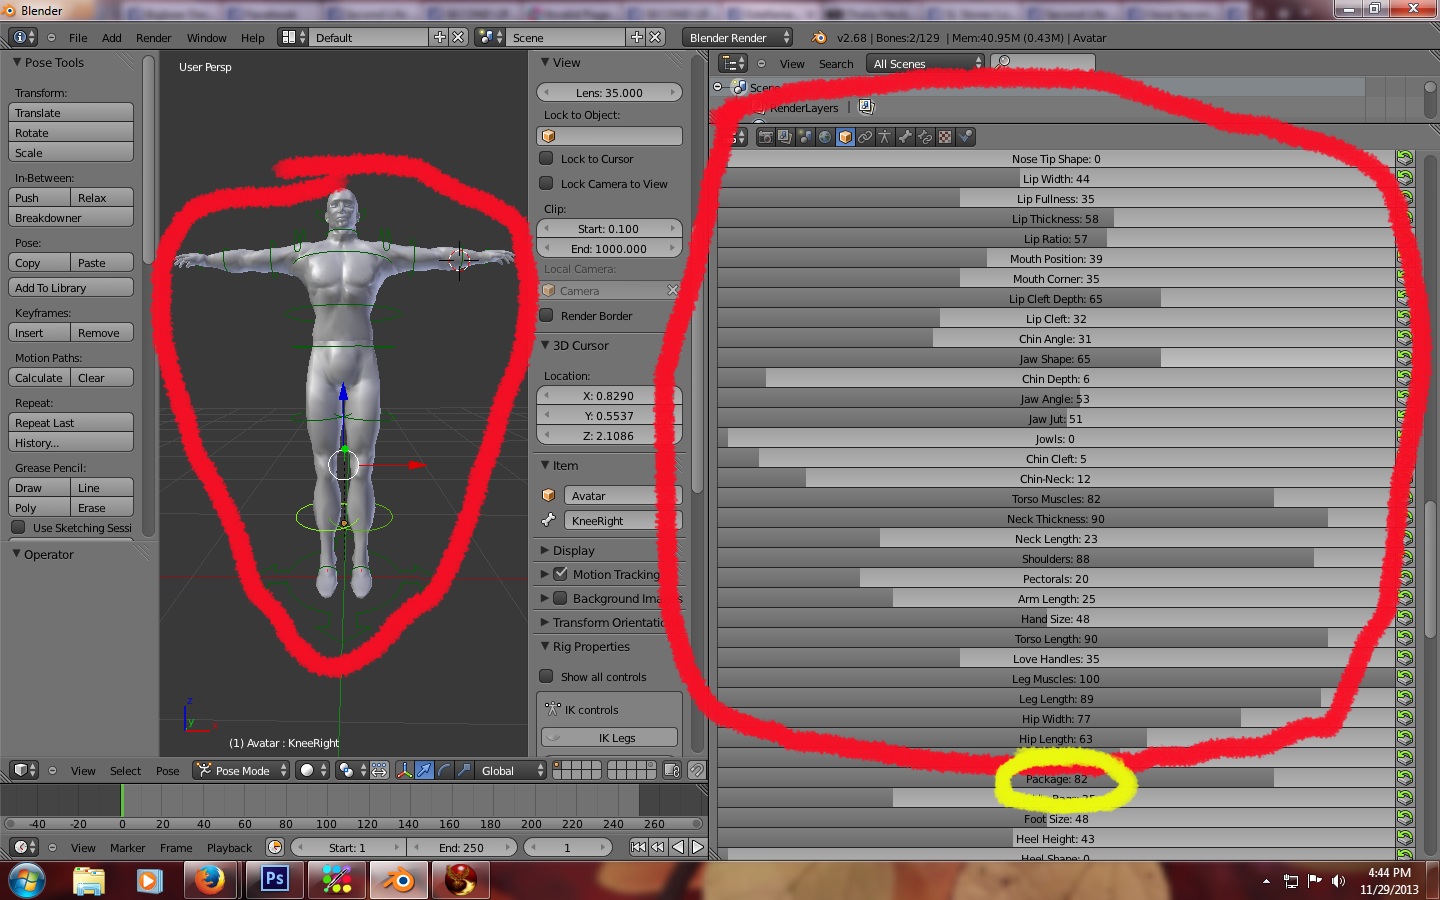Launch Photoshop from the taskbar
This screenshot has height=900, width=1440.
click(274, 880)
